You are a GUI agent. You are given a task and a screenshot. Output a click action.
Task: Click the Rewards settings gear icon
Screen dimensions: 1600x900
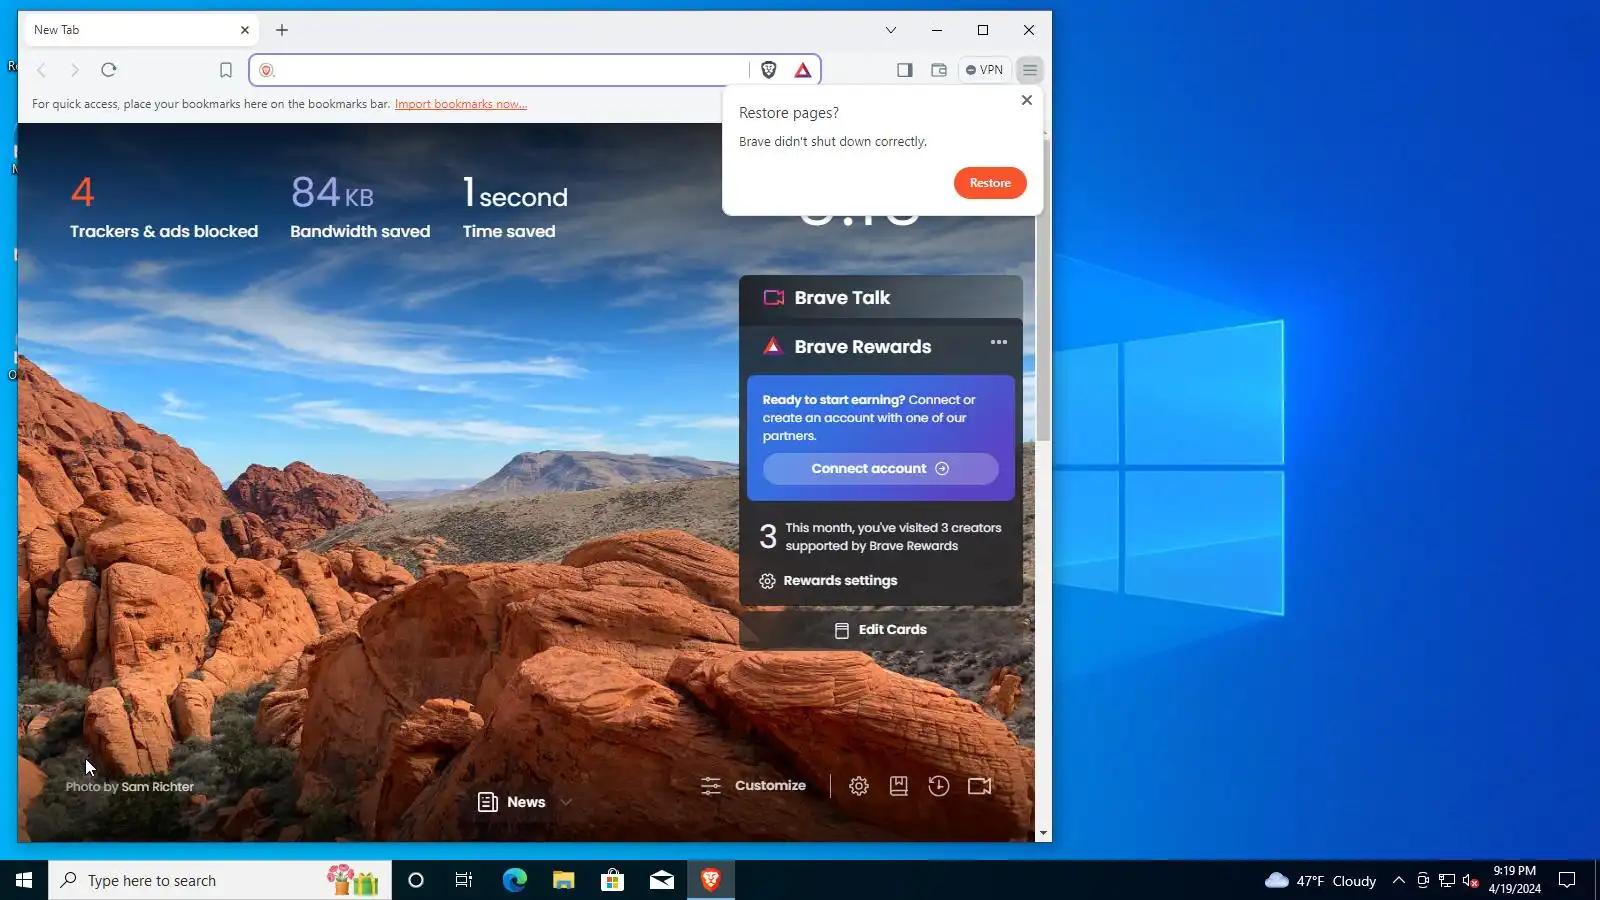tap(767, 581)
